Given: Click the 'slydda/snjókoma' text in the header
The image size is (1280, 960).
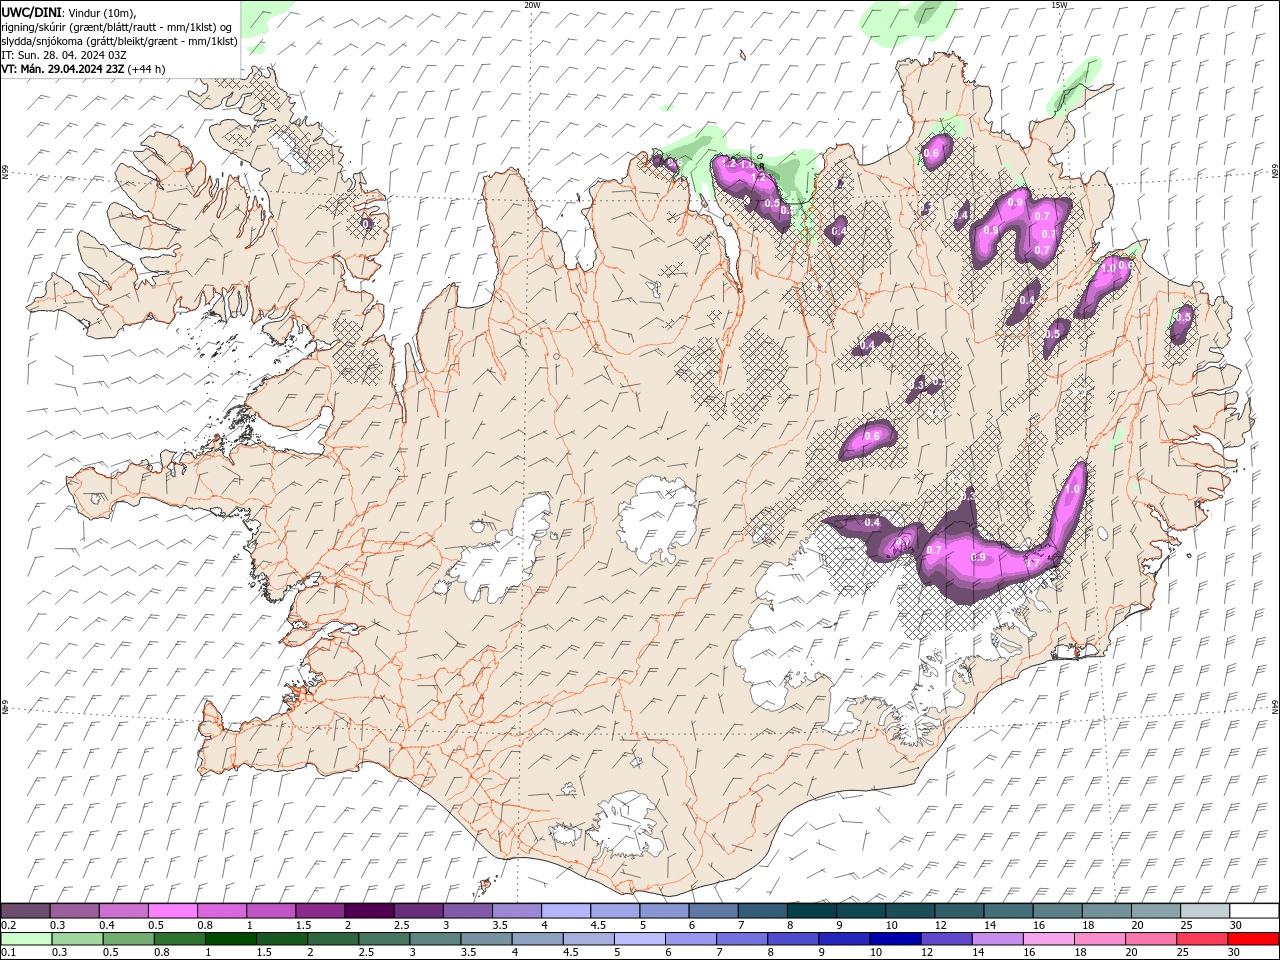Looking at the screenshot, I should 44,41.
